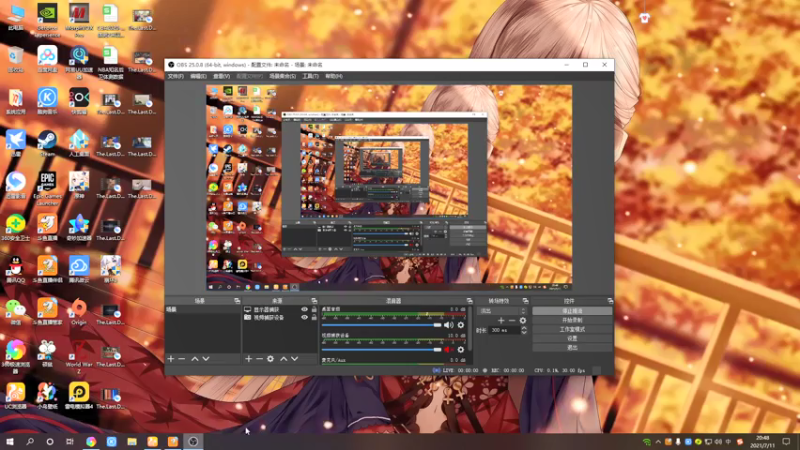Undock 场景 panel via pop-out icon
800x450 pixels.
[x=237, y=301]
